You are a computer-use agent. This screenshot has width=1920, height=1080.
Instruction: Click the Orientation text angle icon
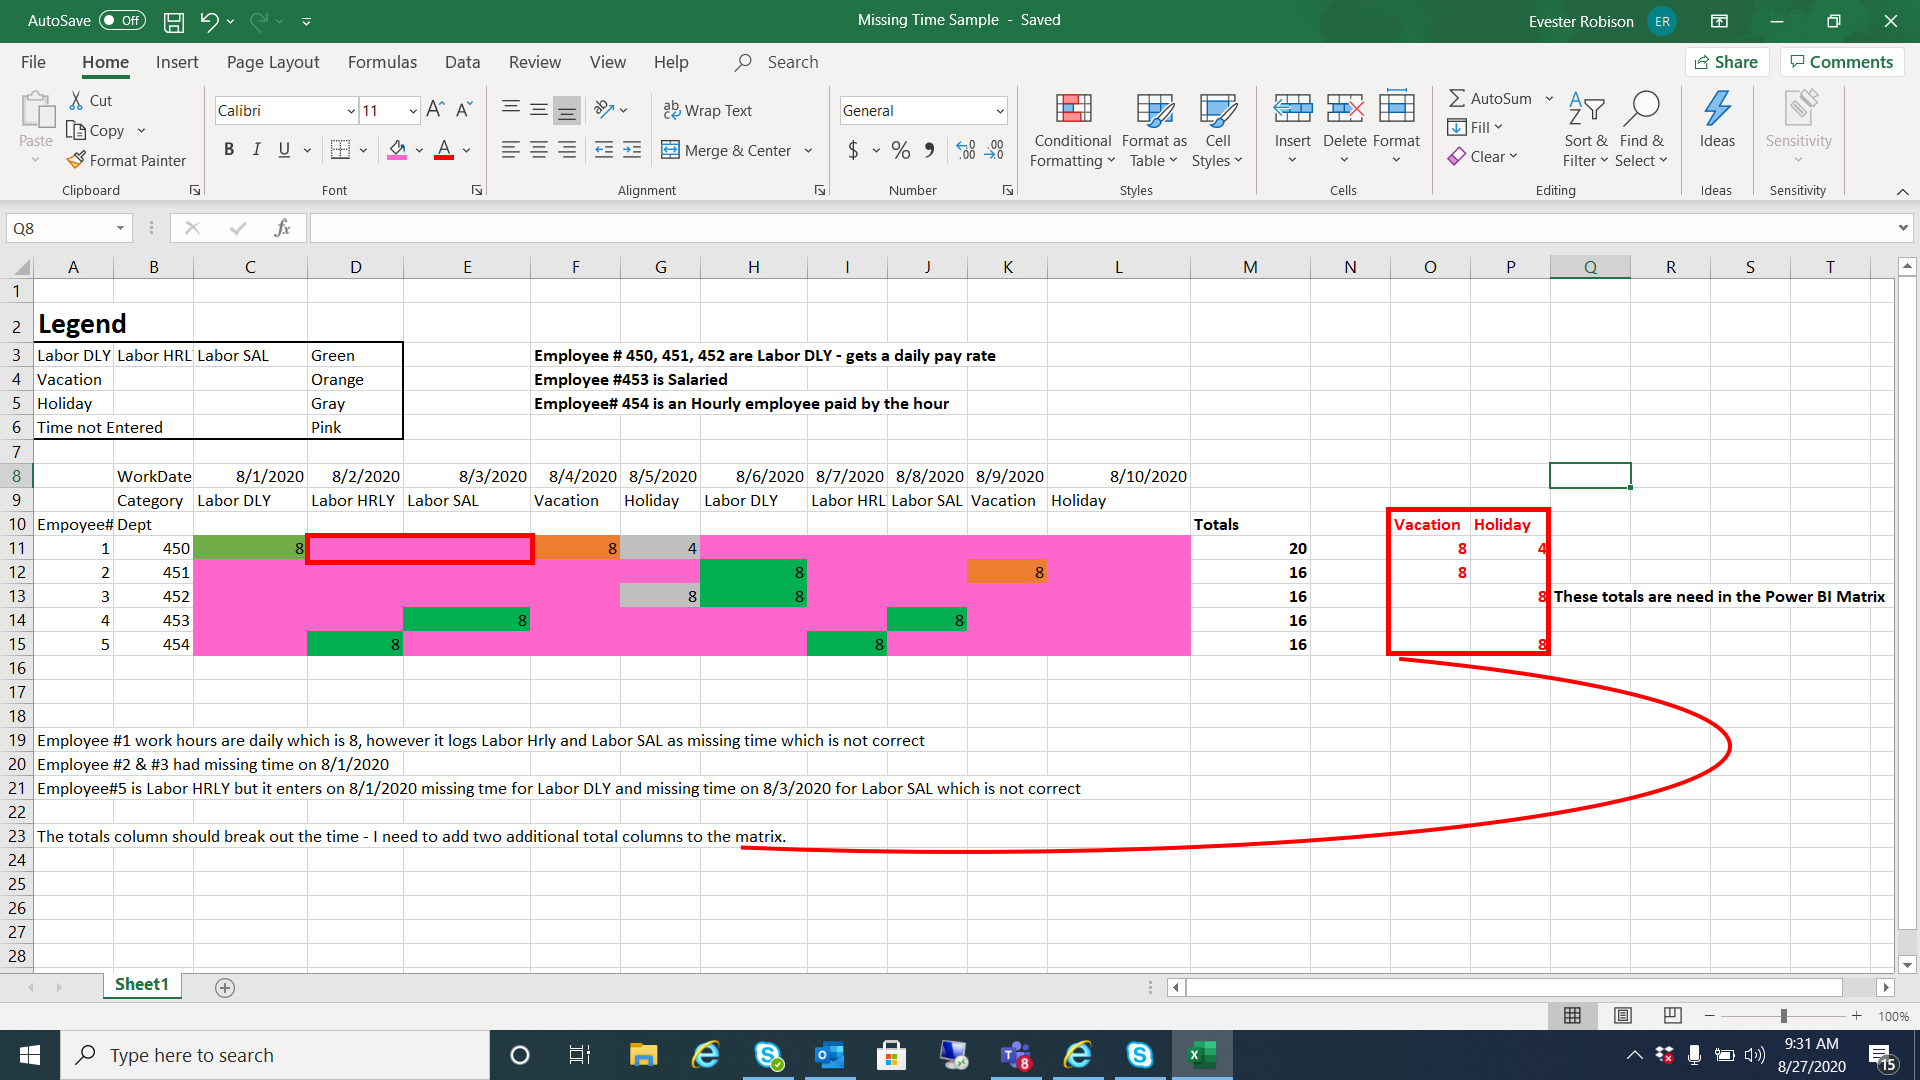tap(604, 110)
